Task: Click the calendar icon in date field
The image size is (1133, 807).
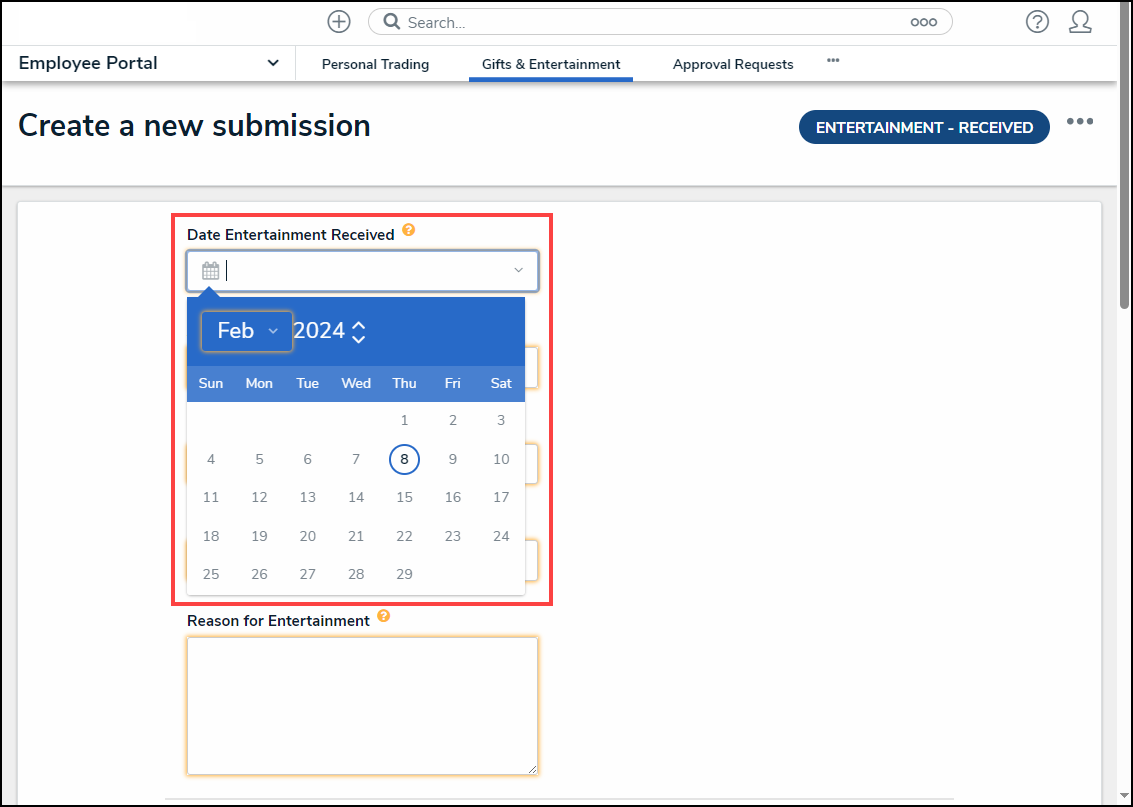Action: coord(210,271)
